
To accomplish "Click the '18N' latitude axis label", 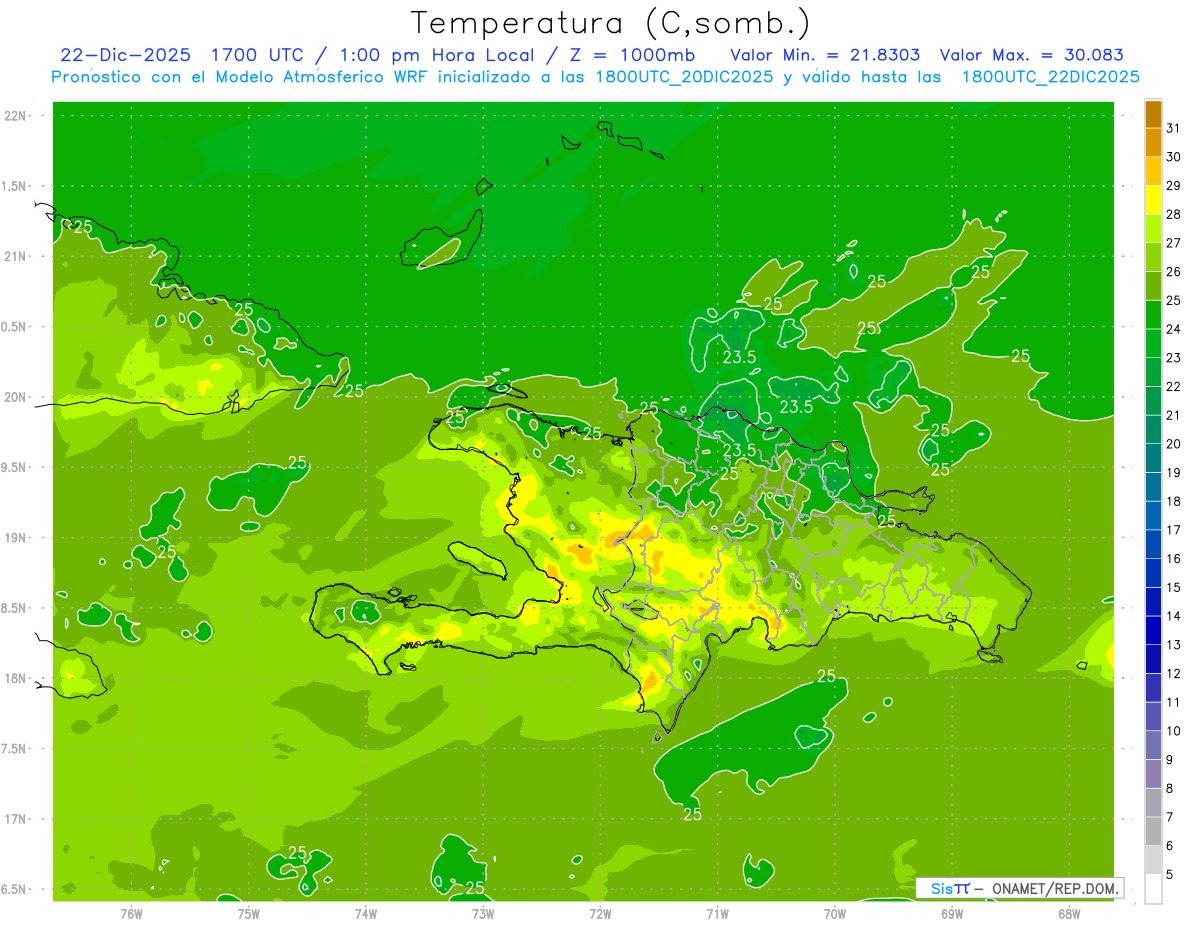I will [16, 679].
